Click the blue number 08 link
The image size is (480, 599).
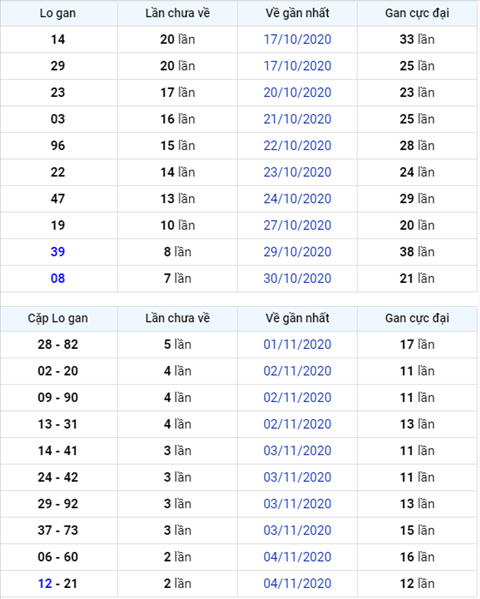pos(58,278)
